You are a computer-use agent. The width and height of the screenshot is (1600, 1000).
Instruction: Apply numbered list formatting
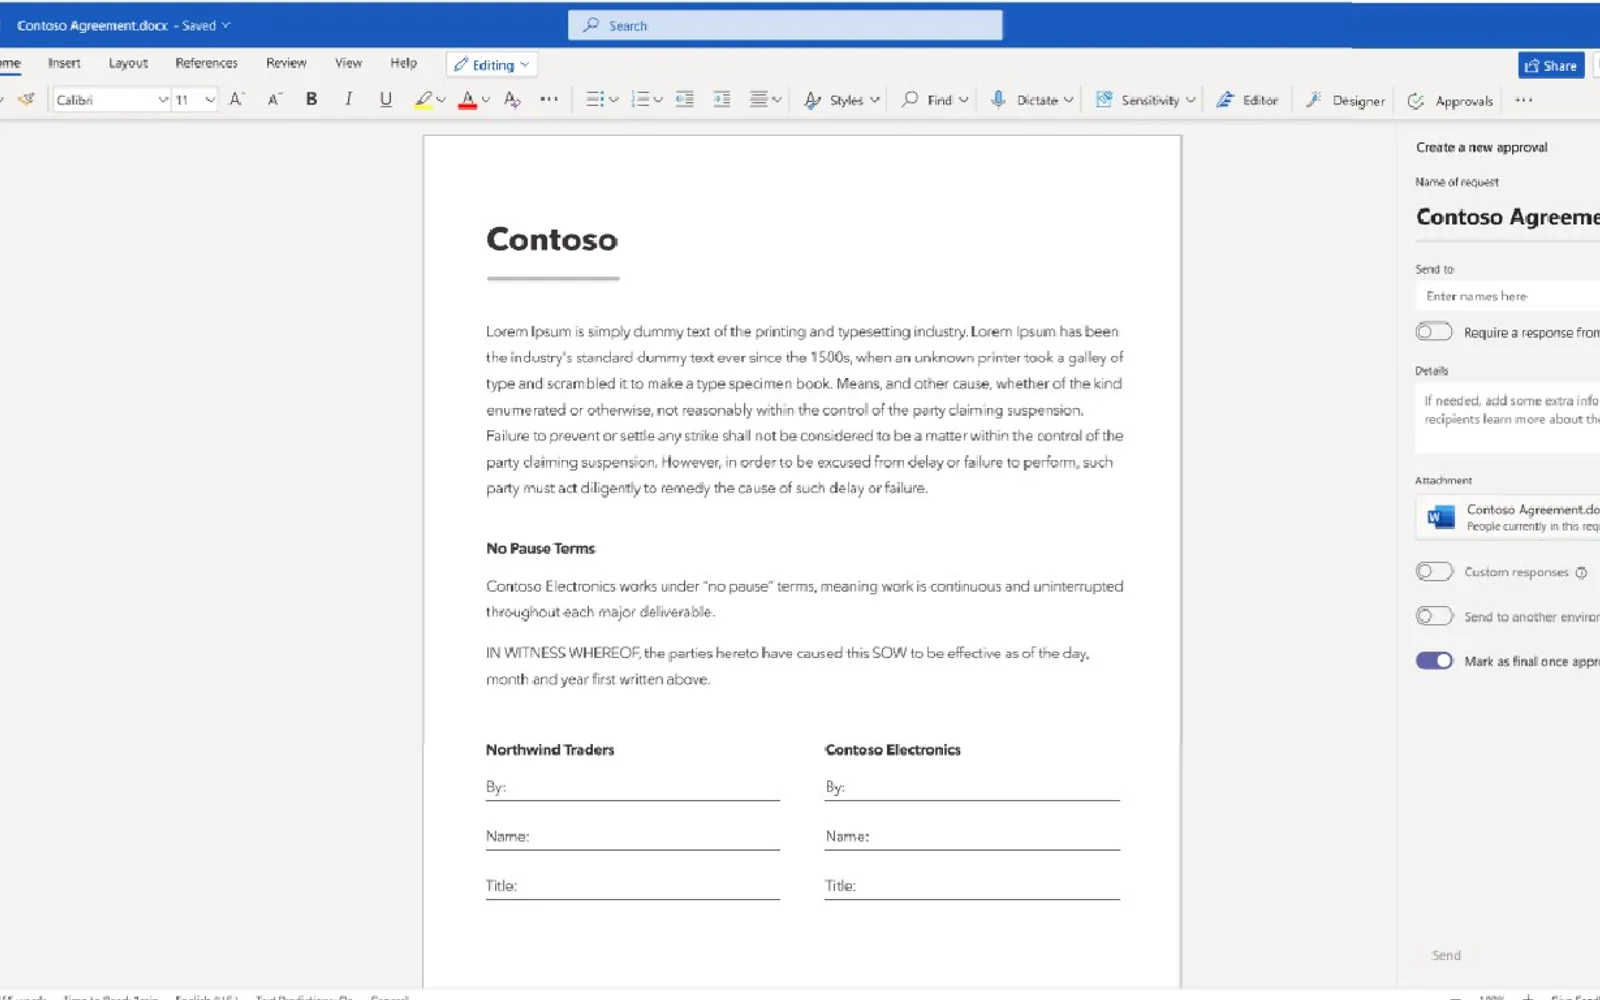tap(640, 99)
